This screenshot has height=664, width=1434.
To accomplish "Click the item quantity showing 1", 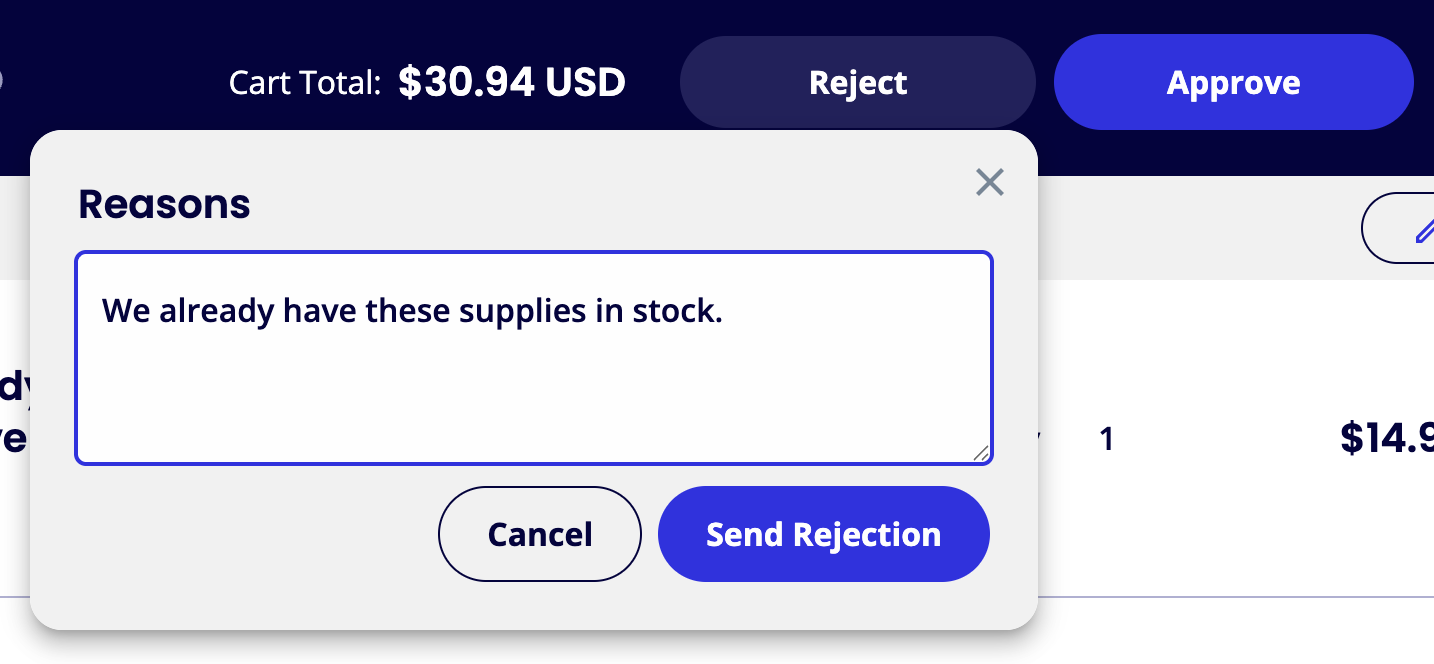I will pos(1107,439).
